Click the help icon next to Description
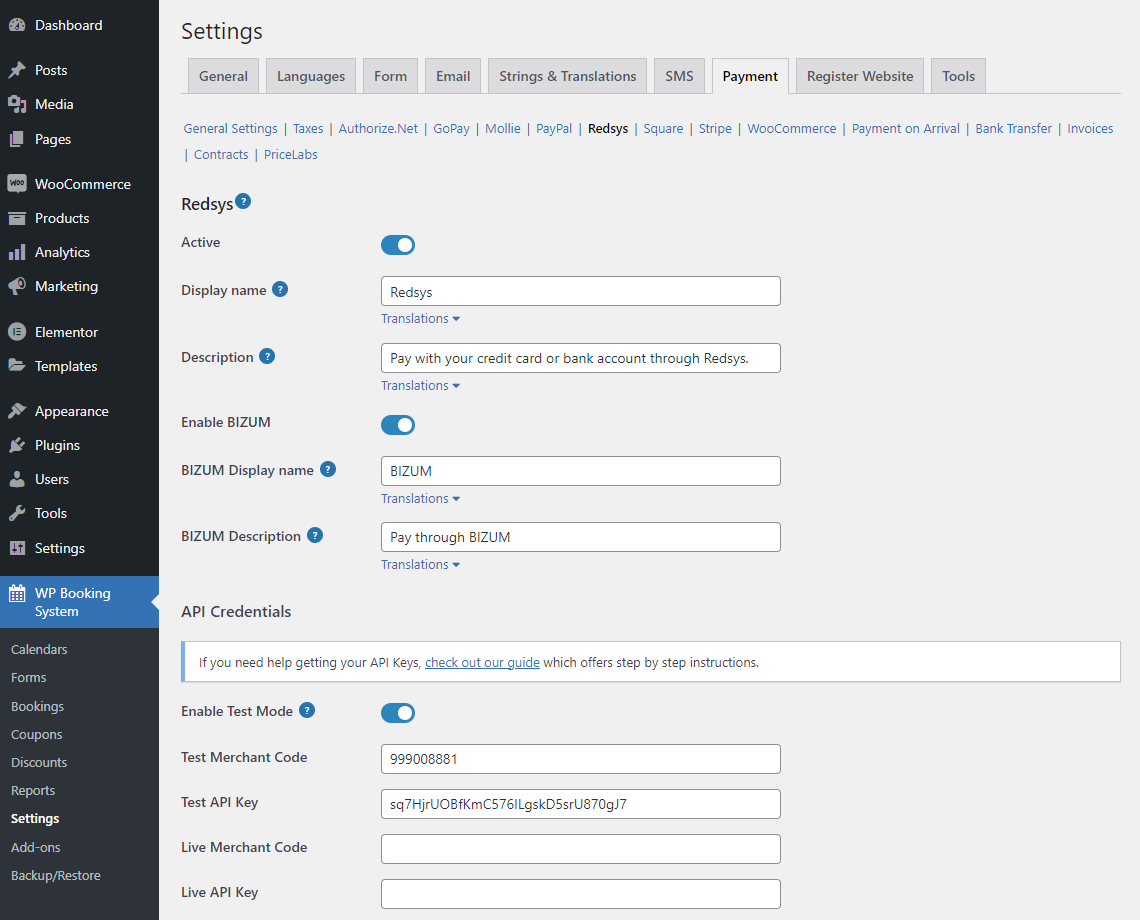 pos(268,356)
